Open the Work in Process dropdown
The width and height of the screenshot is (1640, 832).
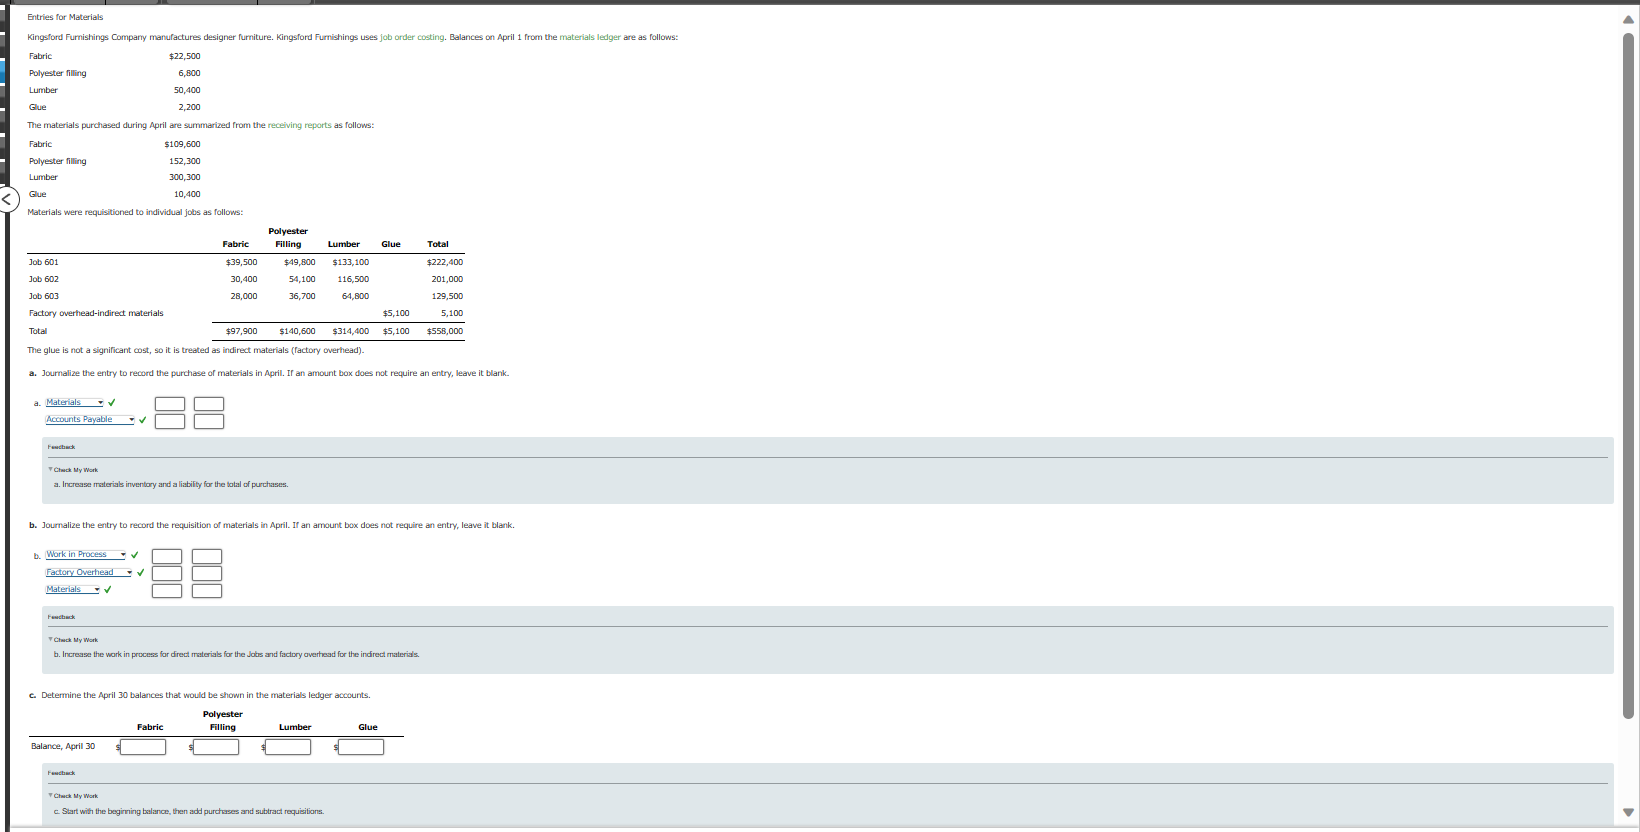[86, 555]
